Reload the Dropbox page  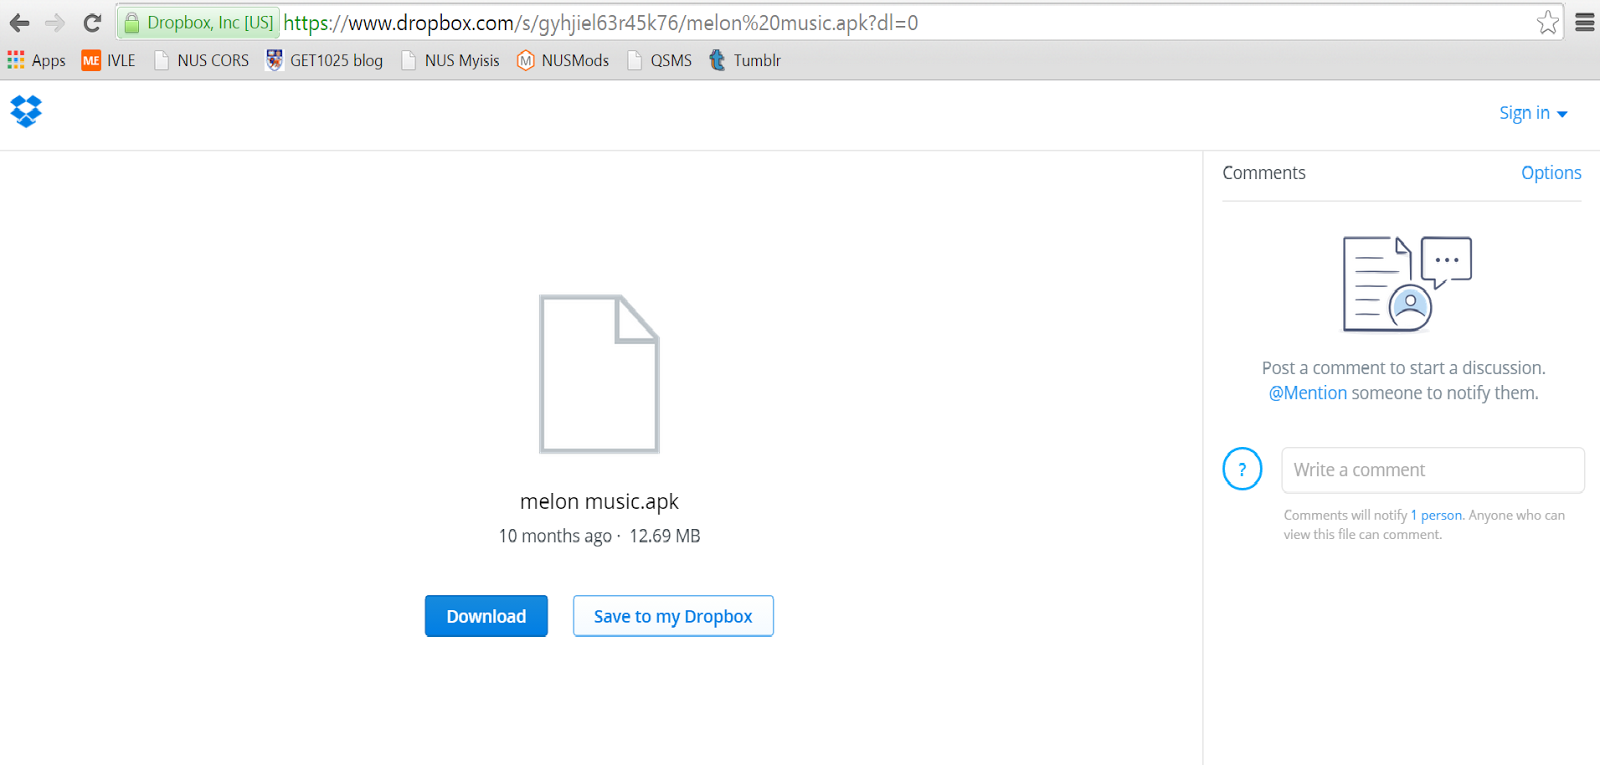click(x=92, y=22)
